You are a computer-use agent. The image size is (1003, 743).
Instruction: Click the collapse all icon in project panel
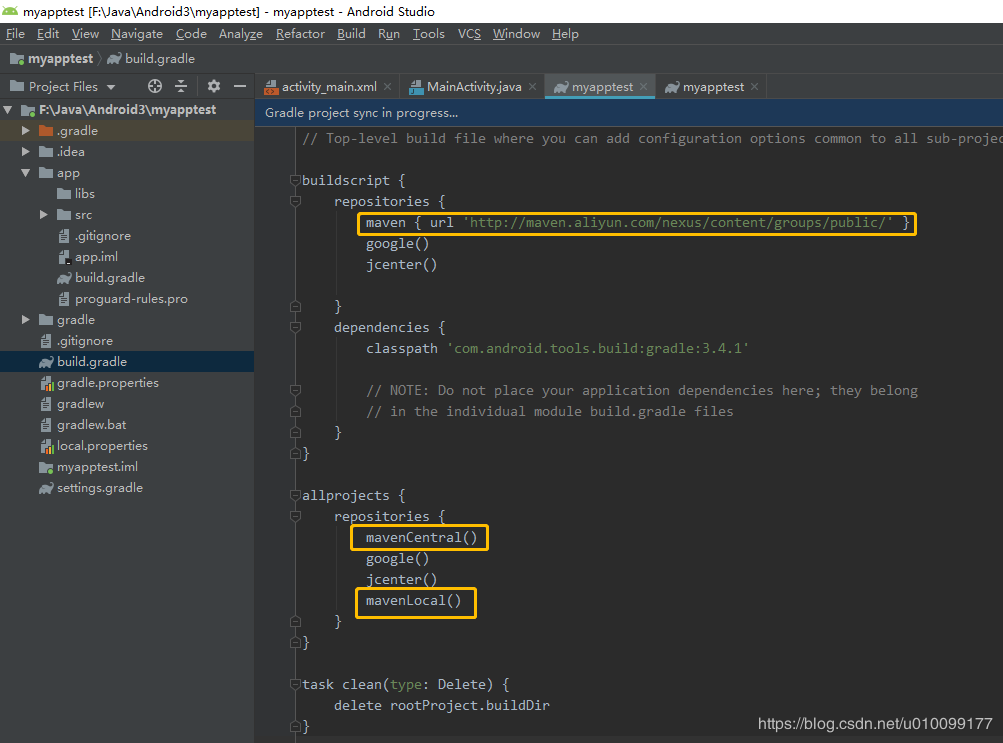181,86
